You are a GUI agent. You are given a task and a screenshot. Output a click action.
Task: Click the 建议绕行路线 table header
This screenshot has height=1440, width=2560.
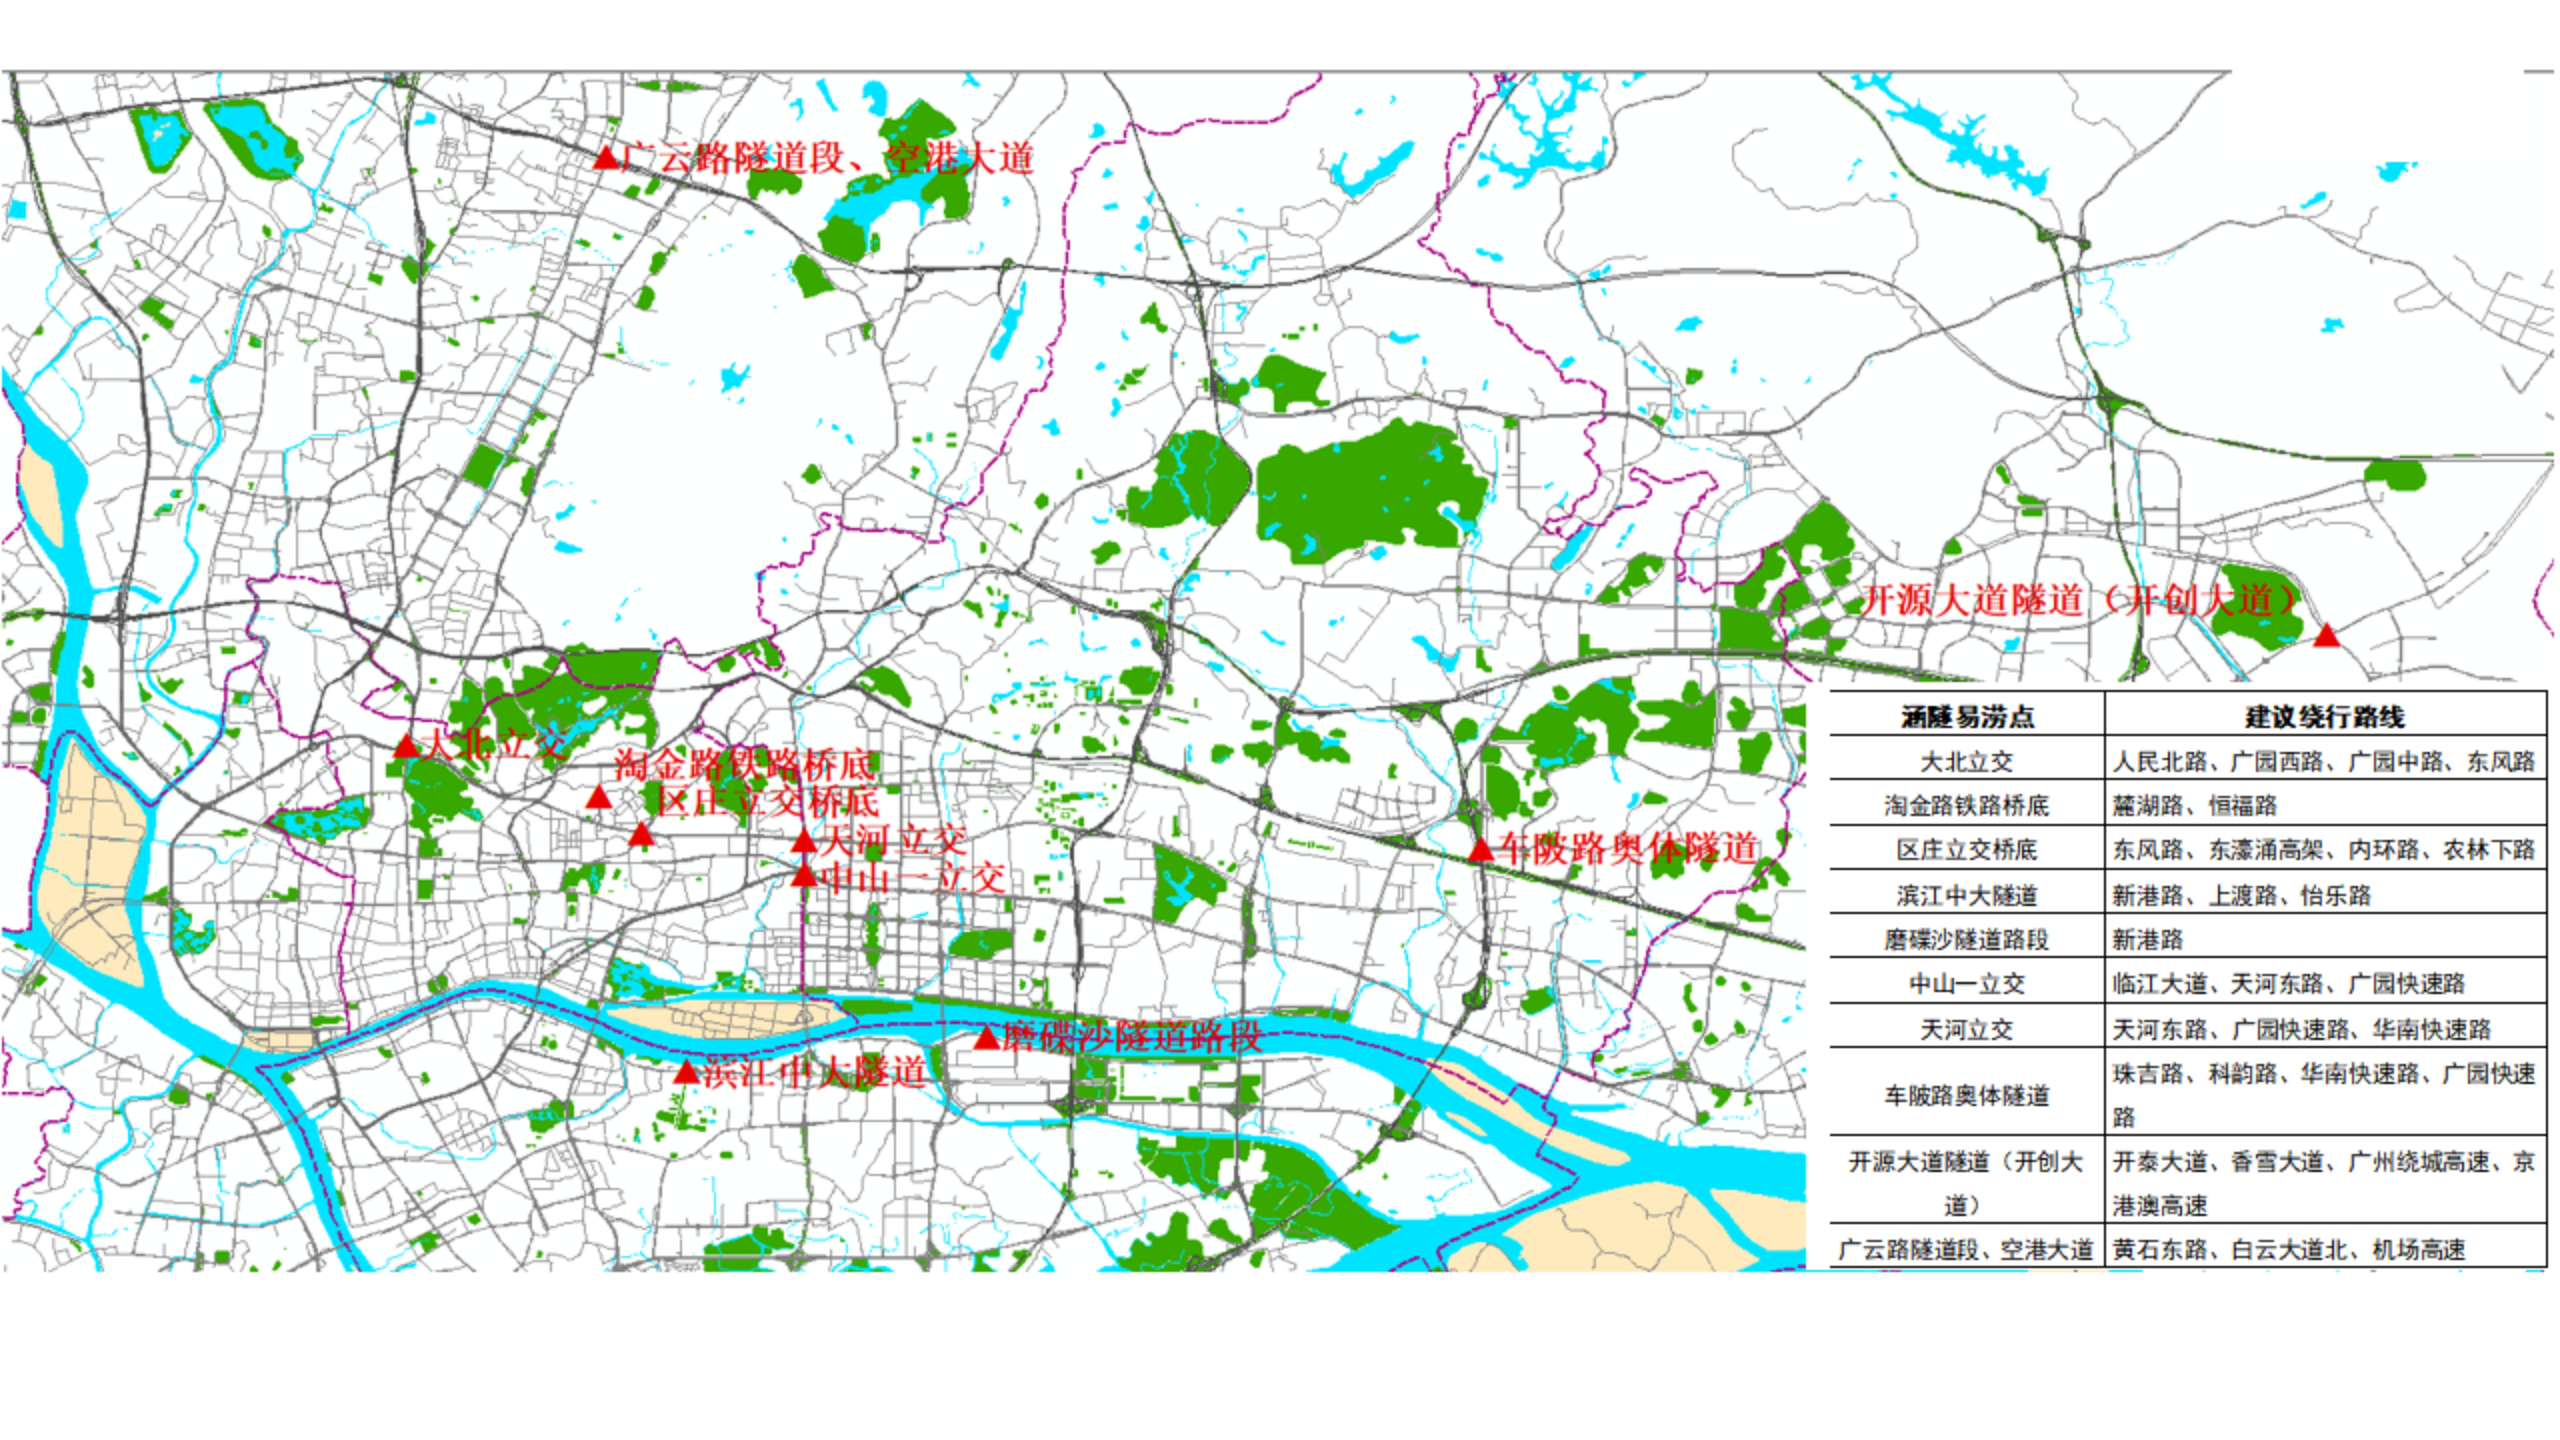(x=2324, y=716)
